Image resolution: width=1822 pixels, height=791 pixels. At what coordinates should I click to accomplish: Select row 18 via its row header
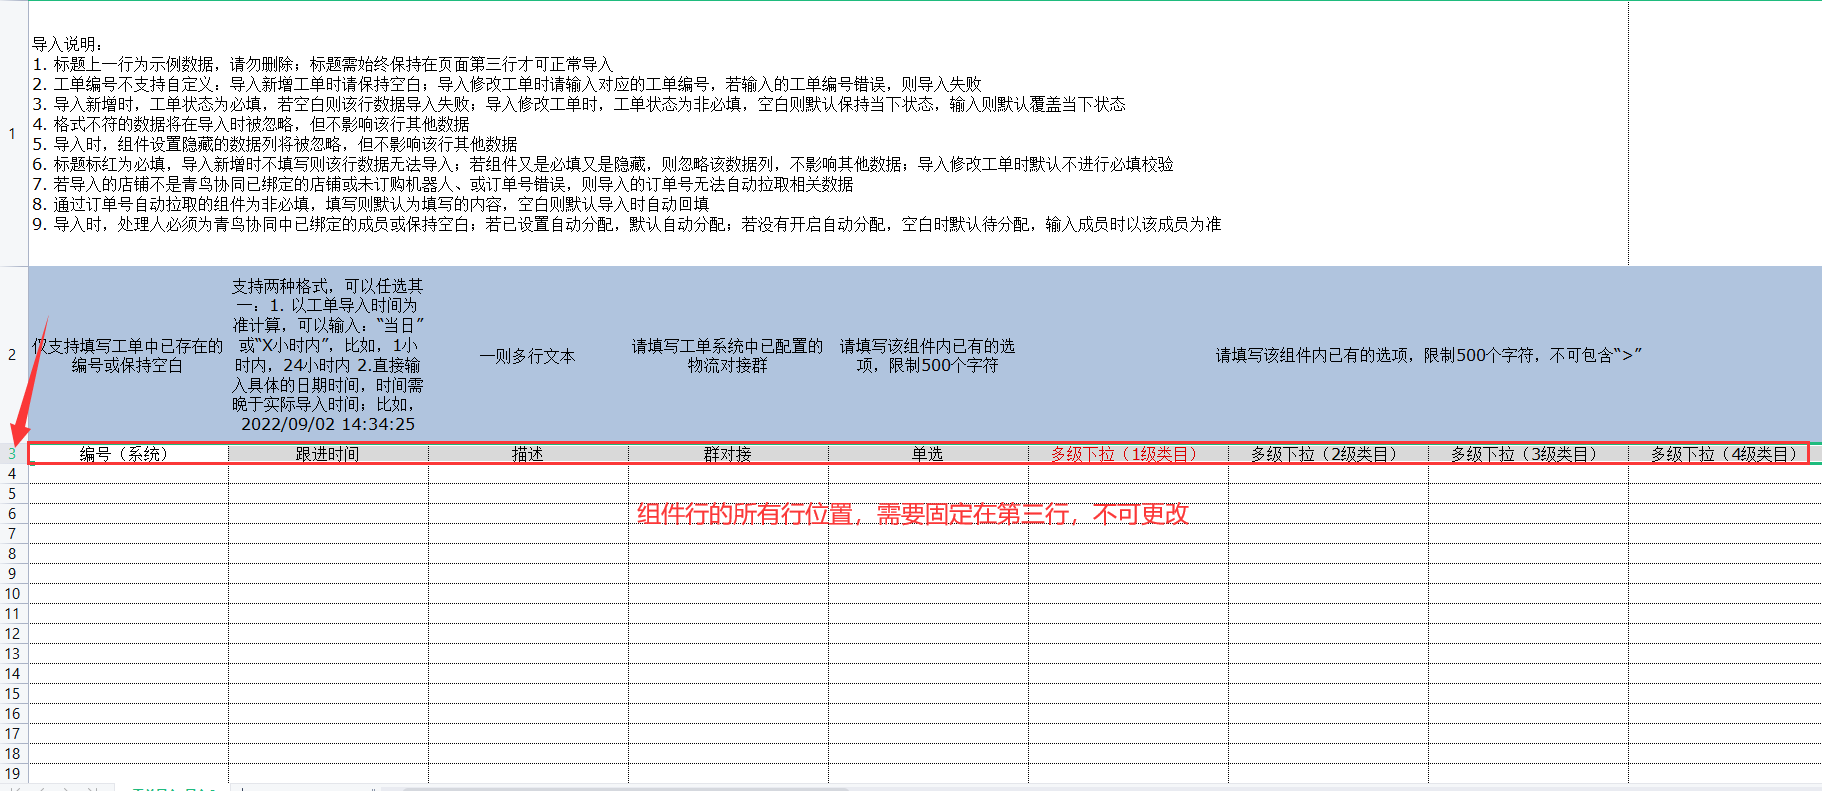pos(13,754)
